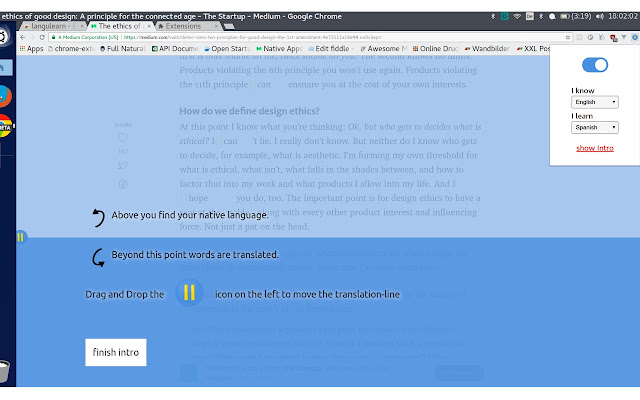This screenshot has height=400, width=640.
Task: Click the address bar URL field
Action: (x=310, y=37)
